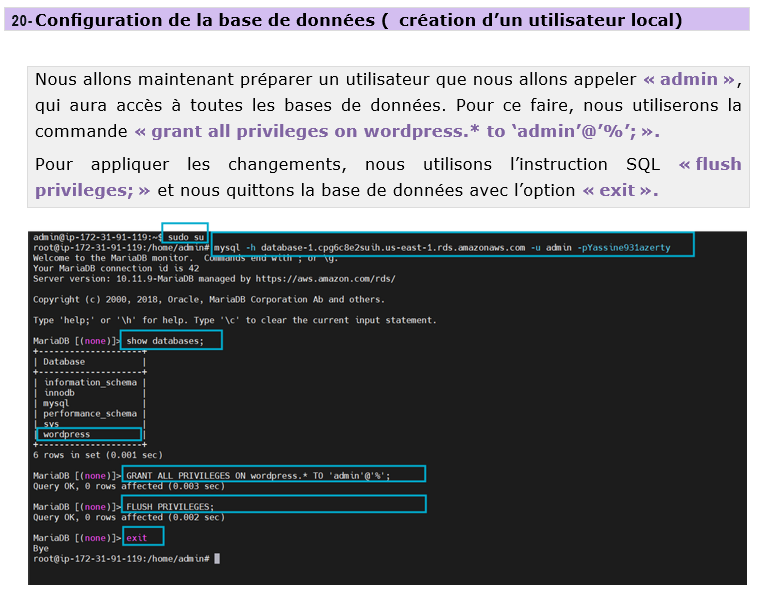Select the purple "« admin »" word in the paragraph

click(x=689, y=79)
